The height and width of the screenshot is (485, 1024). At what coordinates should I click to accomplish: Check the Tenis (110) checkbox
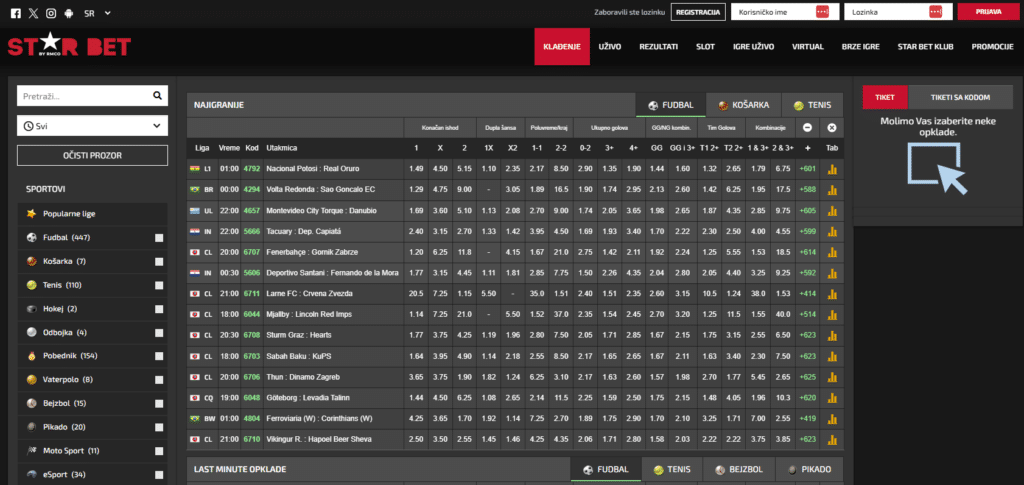click(x=159, y=285)
